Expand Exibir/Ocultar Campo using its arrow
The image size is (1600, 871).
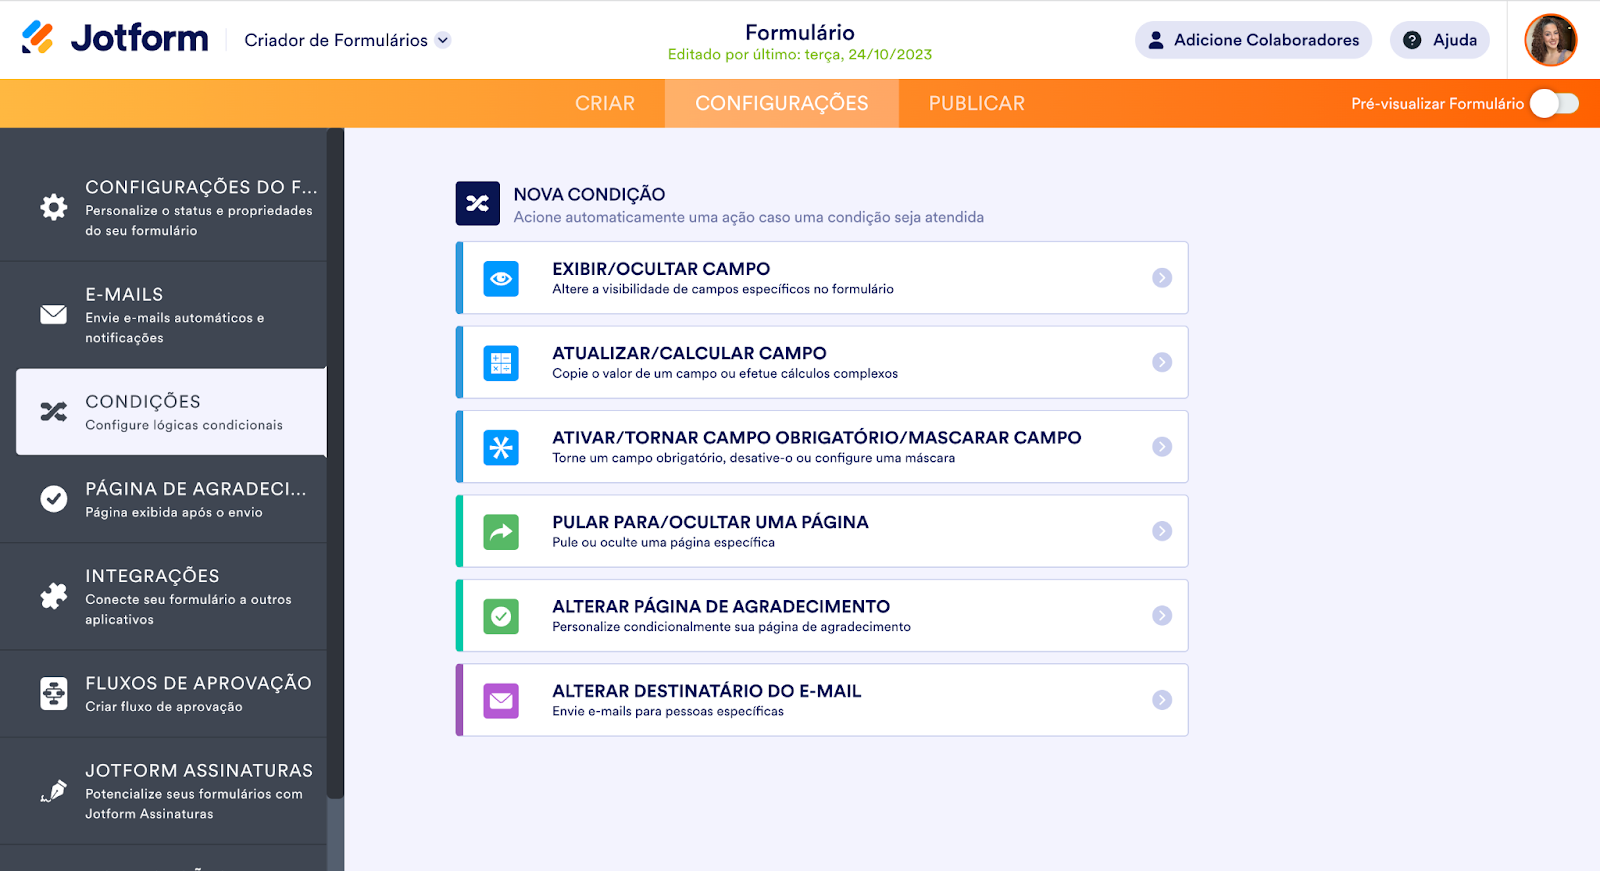click(x=1162, y=278)
